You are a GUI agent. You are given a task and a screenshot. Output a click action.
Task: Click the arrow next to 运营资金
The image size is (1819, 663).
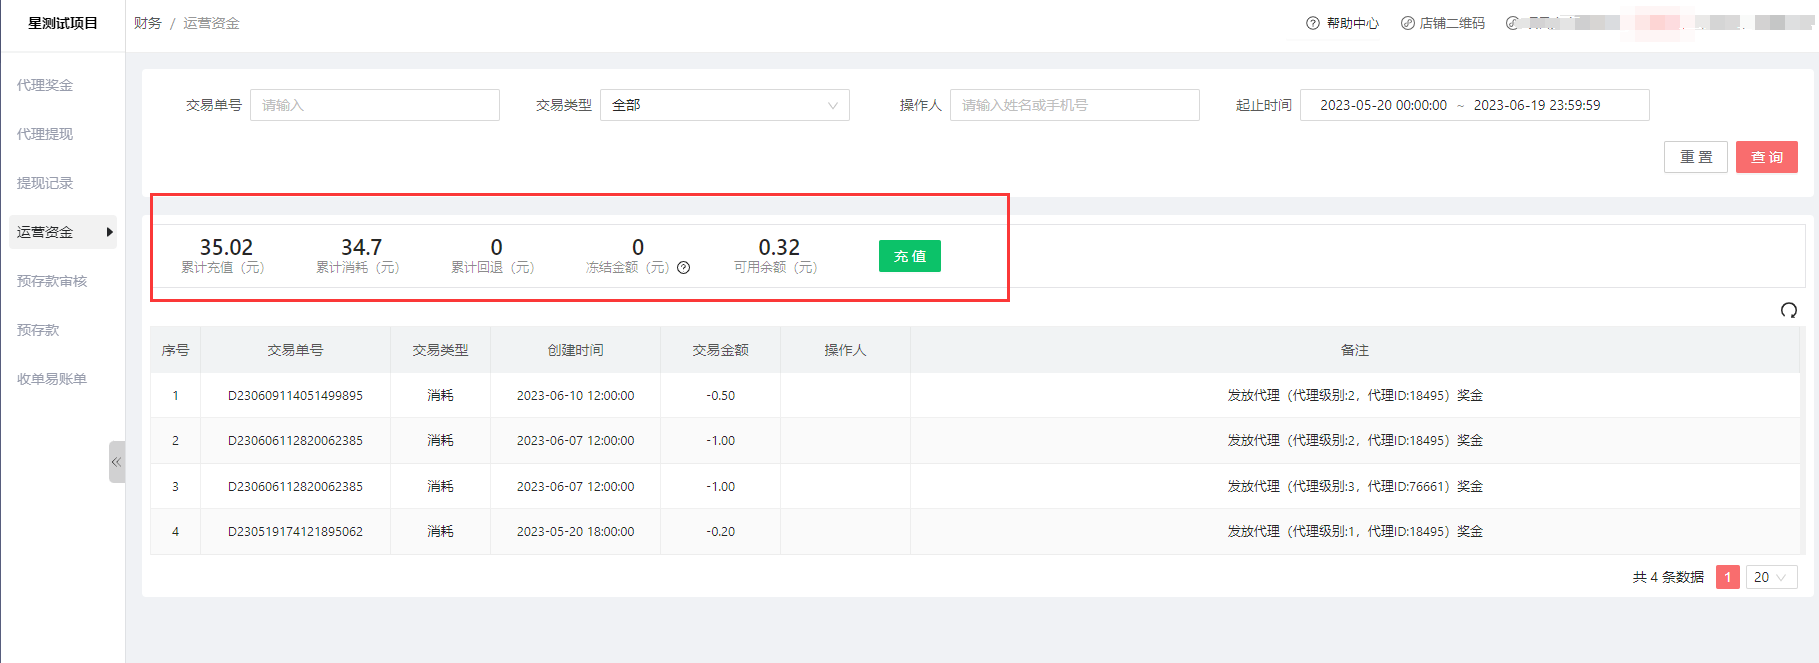[109, 232]
